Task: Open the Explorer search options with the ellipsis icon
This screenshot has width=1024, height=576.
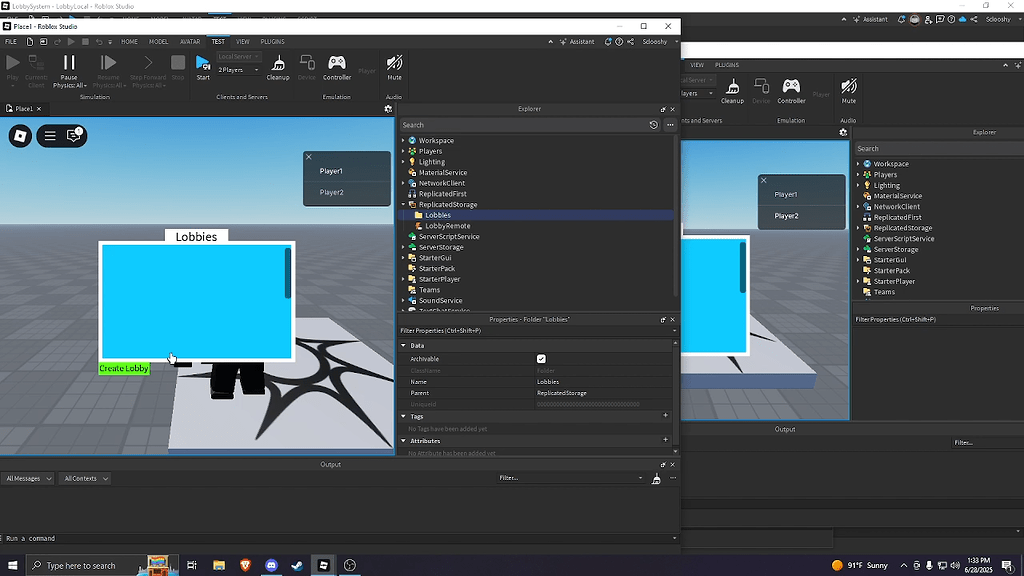Action: [x=671, y=125]
